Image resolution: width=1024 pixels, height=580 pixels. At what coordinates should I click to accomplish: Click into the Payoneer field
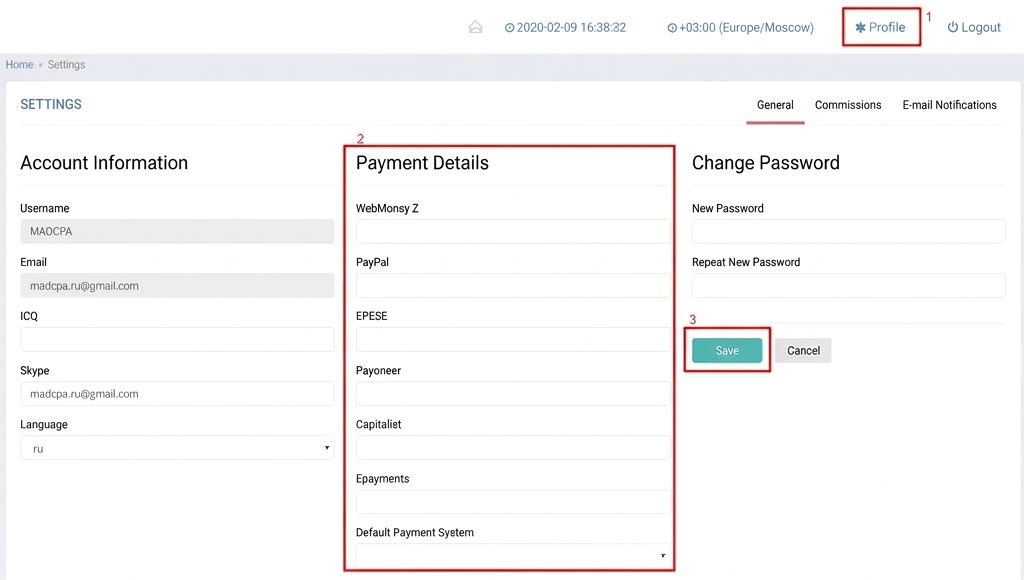tap(513, 394)
